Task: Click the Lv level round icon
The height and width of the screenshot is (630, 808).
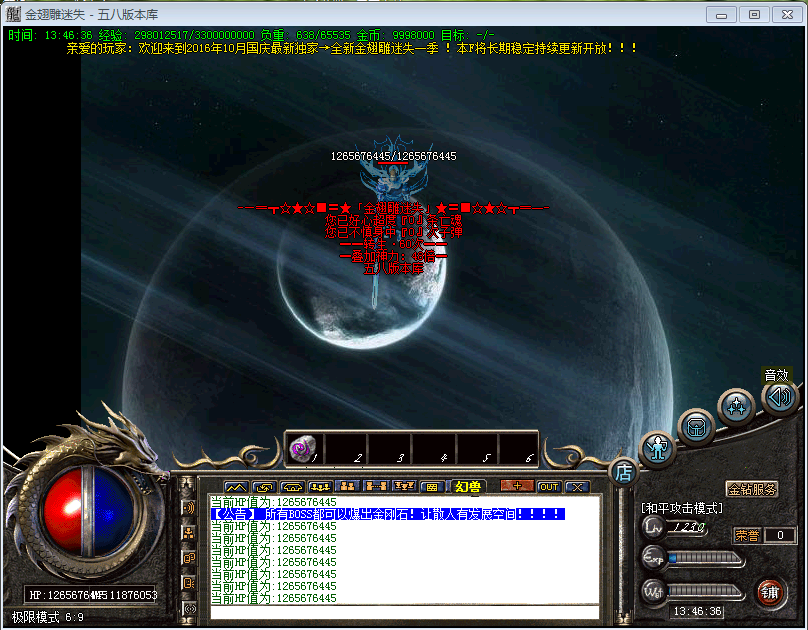Action: (653, 526)
